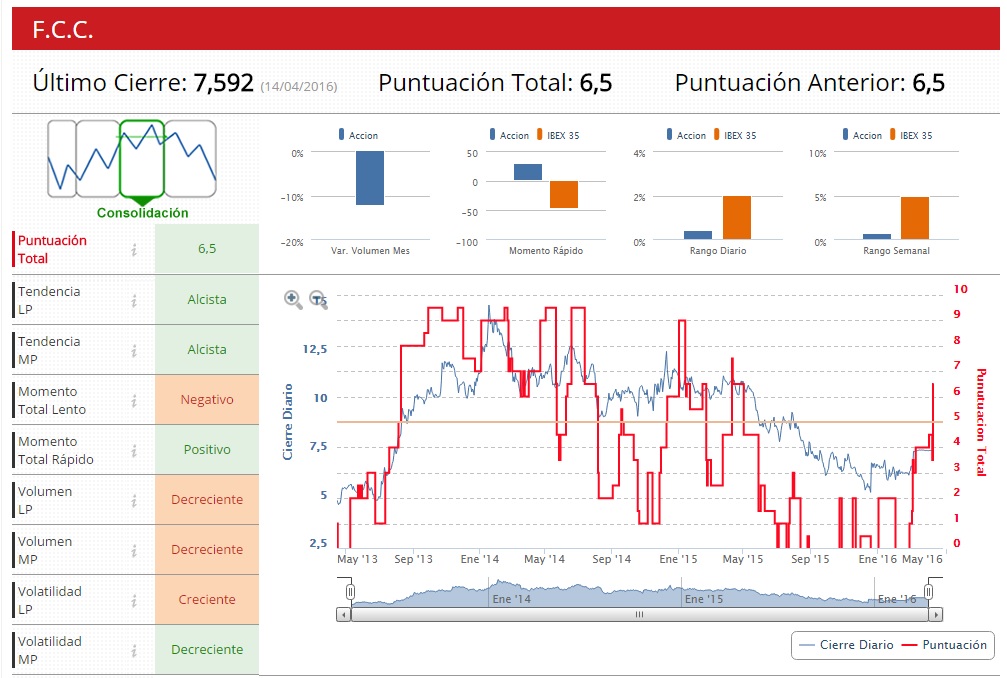Toggle Puntuación series in chart legend
1007x678 pixels.
(945, 645)
